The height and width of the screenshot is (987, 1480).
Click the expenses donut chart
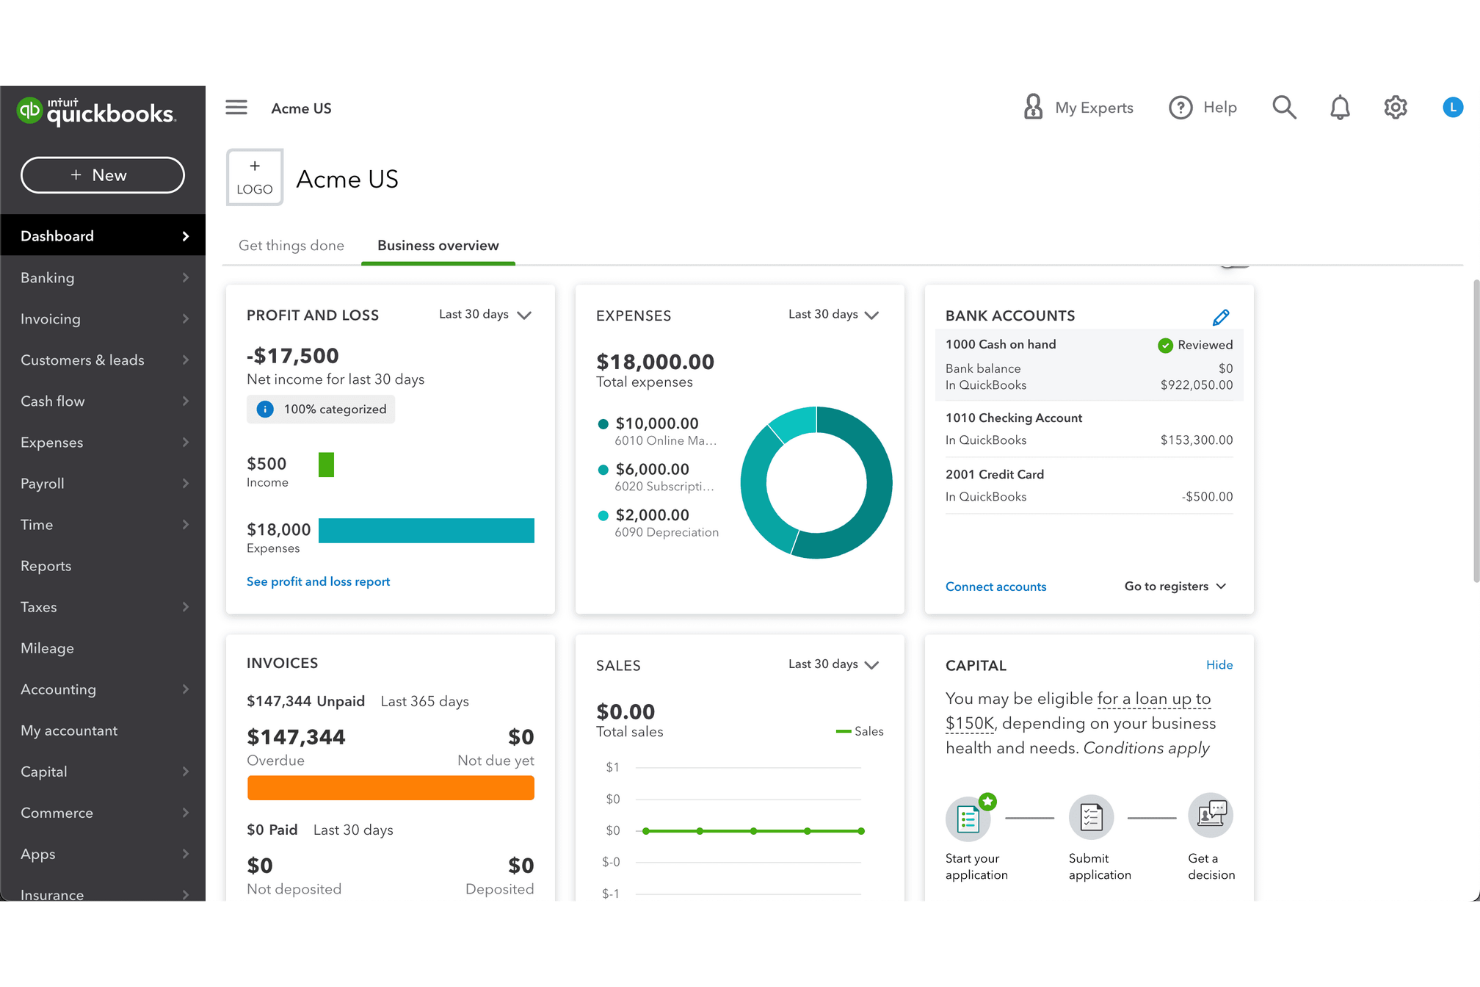[816, 482]
